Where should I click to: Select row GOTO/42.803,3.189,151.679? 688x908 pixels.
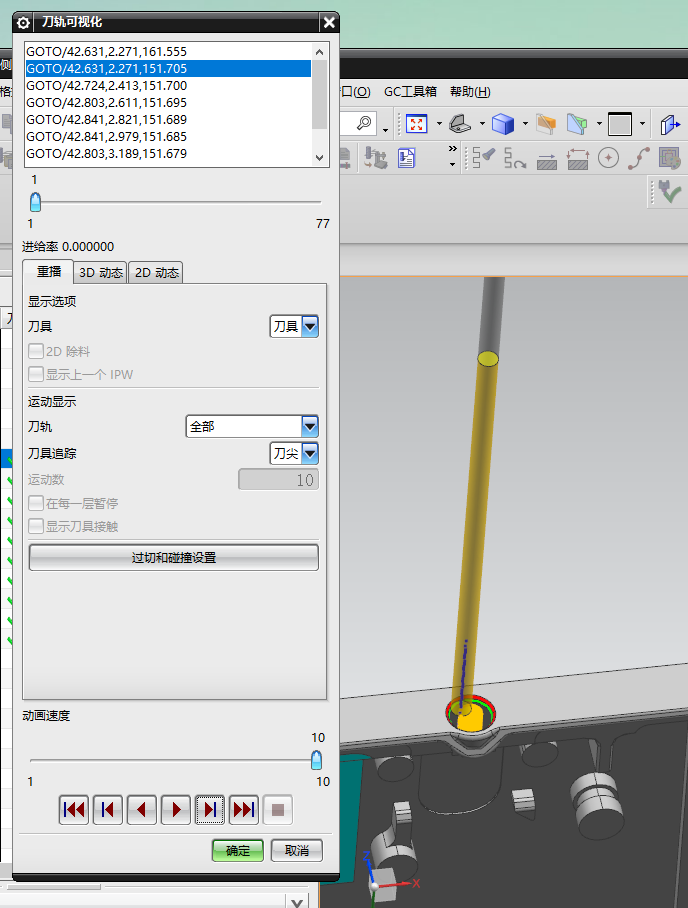tap(168, 153)
